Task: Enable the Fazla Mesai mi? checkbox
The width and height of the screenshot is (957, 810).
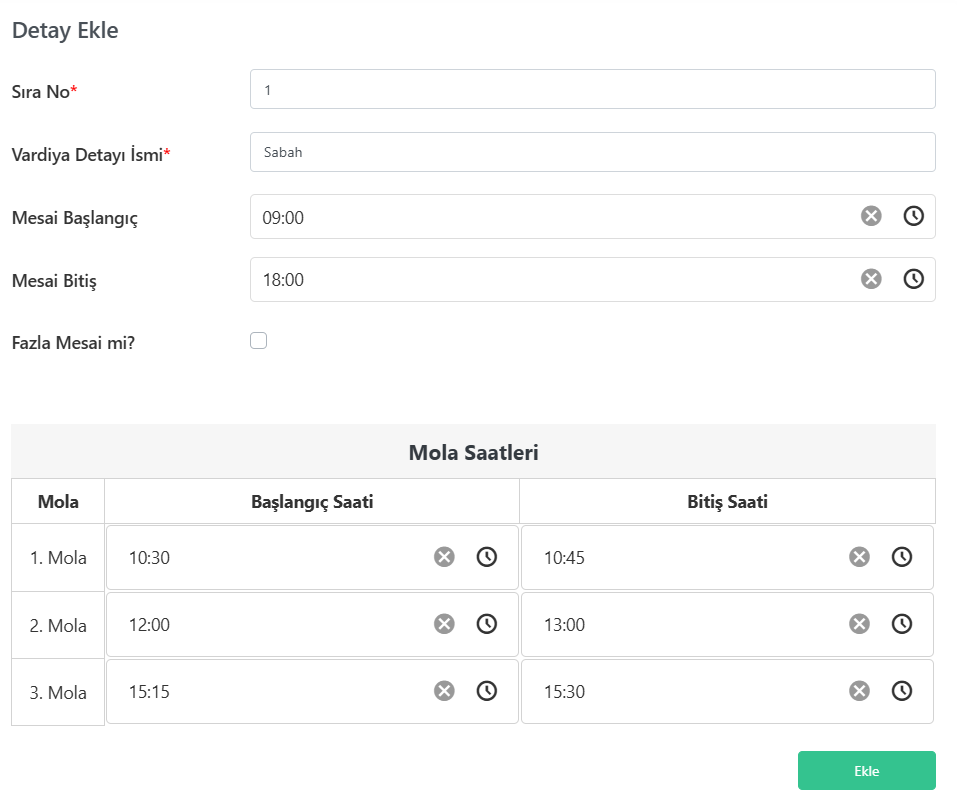Action: [x=258, y=341]
